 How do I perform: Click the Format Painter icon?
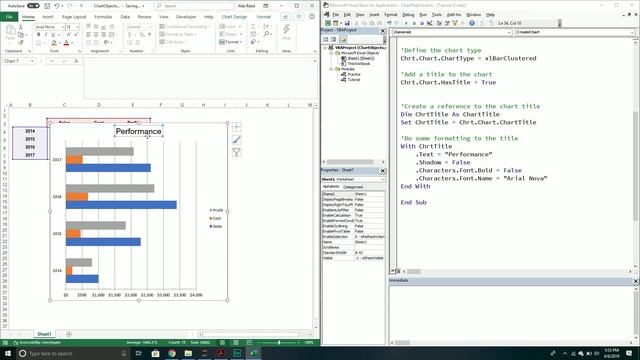point(21,42)
